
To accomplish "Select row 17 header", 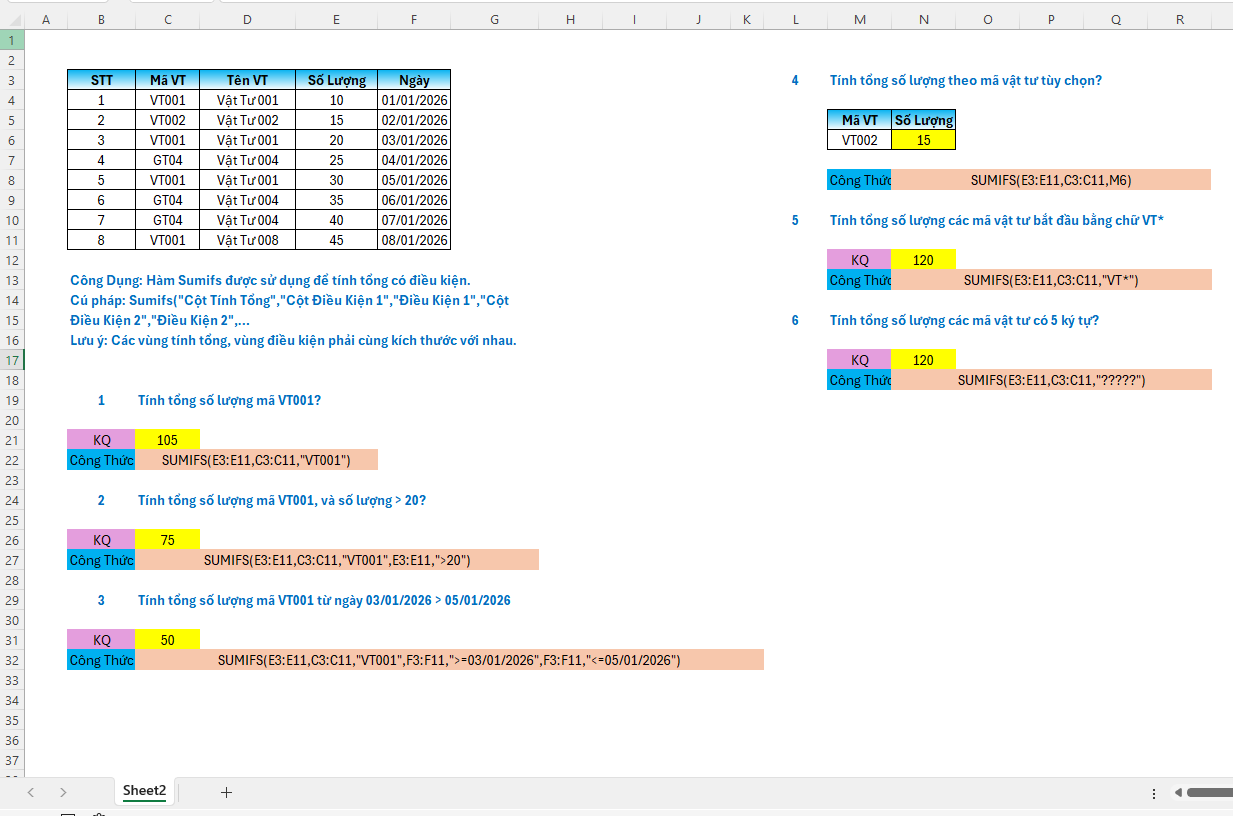I will 12,360.
